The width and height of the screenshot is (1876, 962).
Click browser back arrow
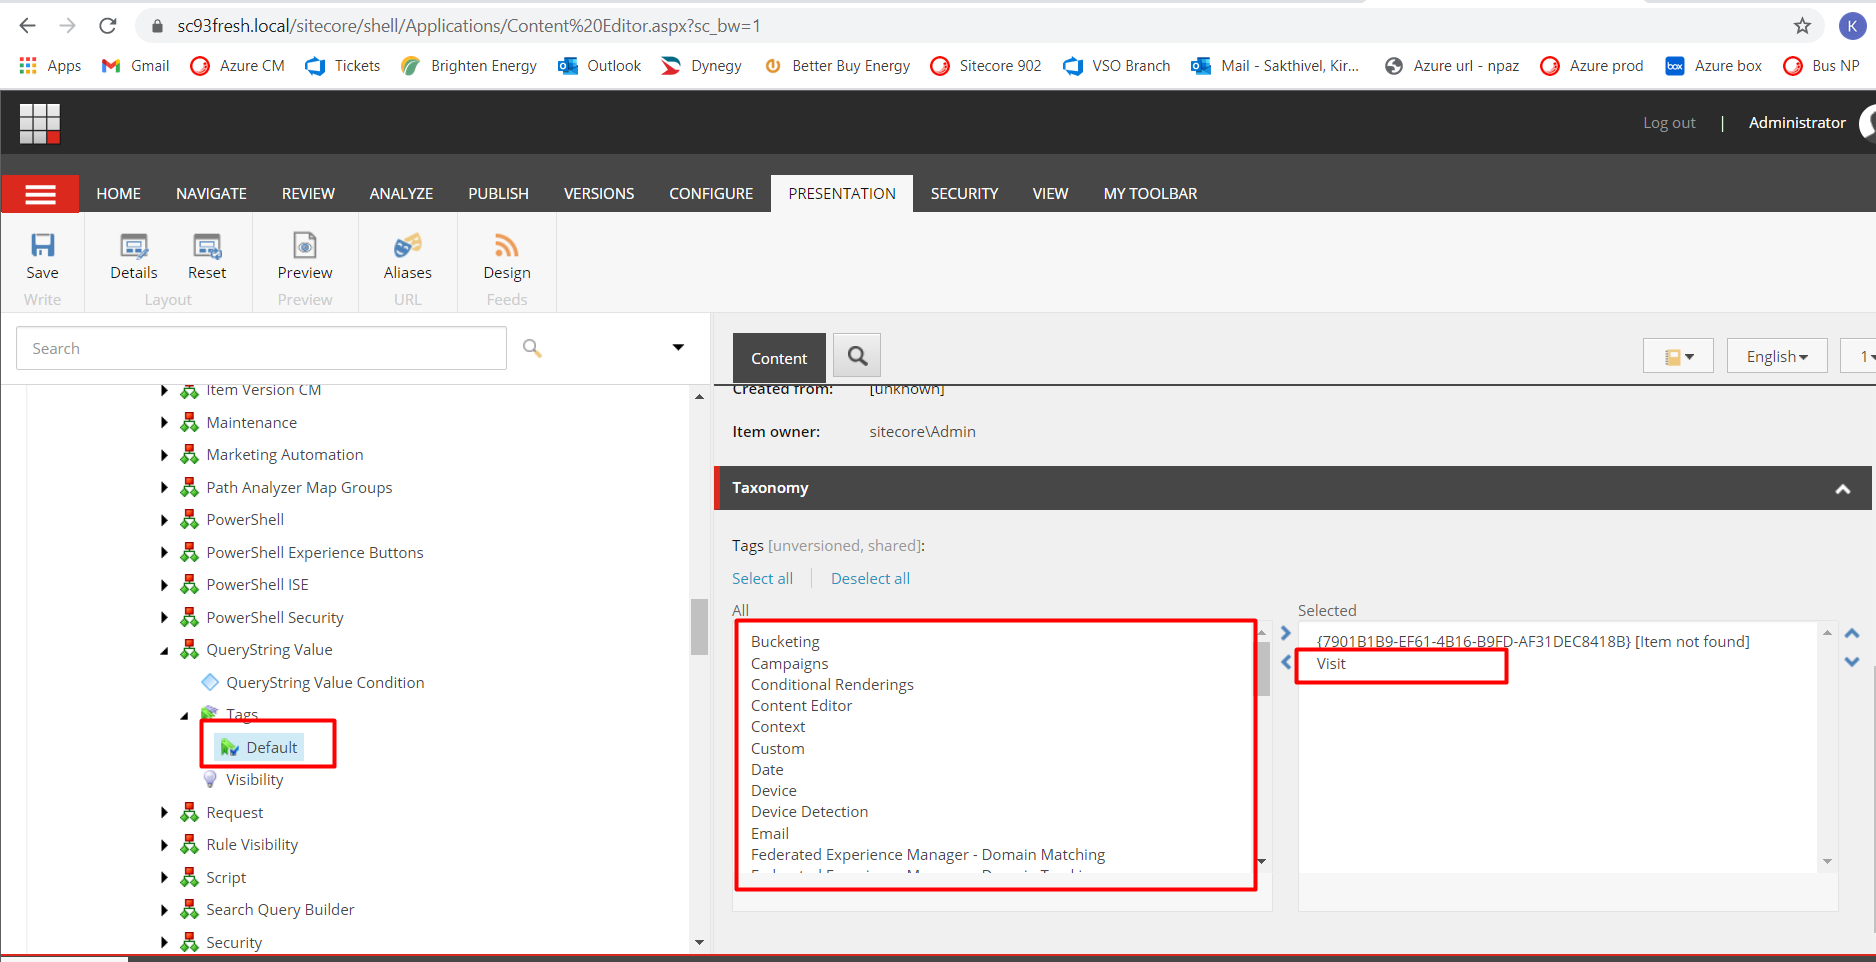(28, 26)
